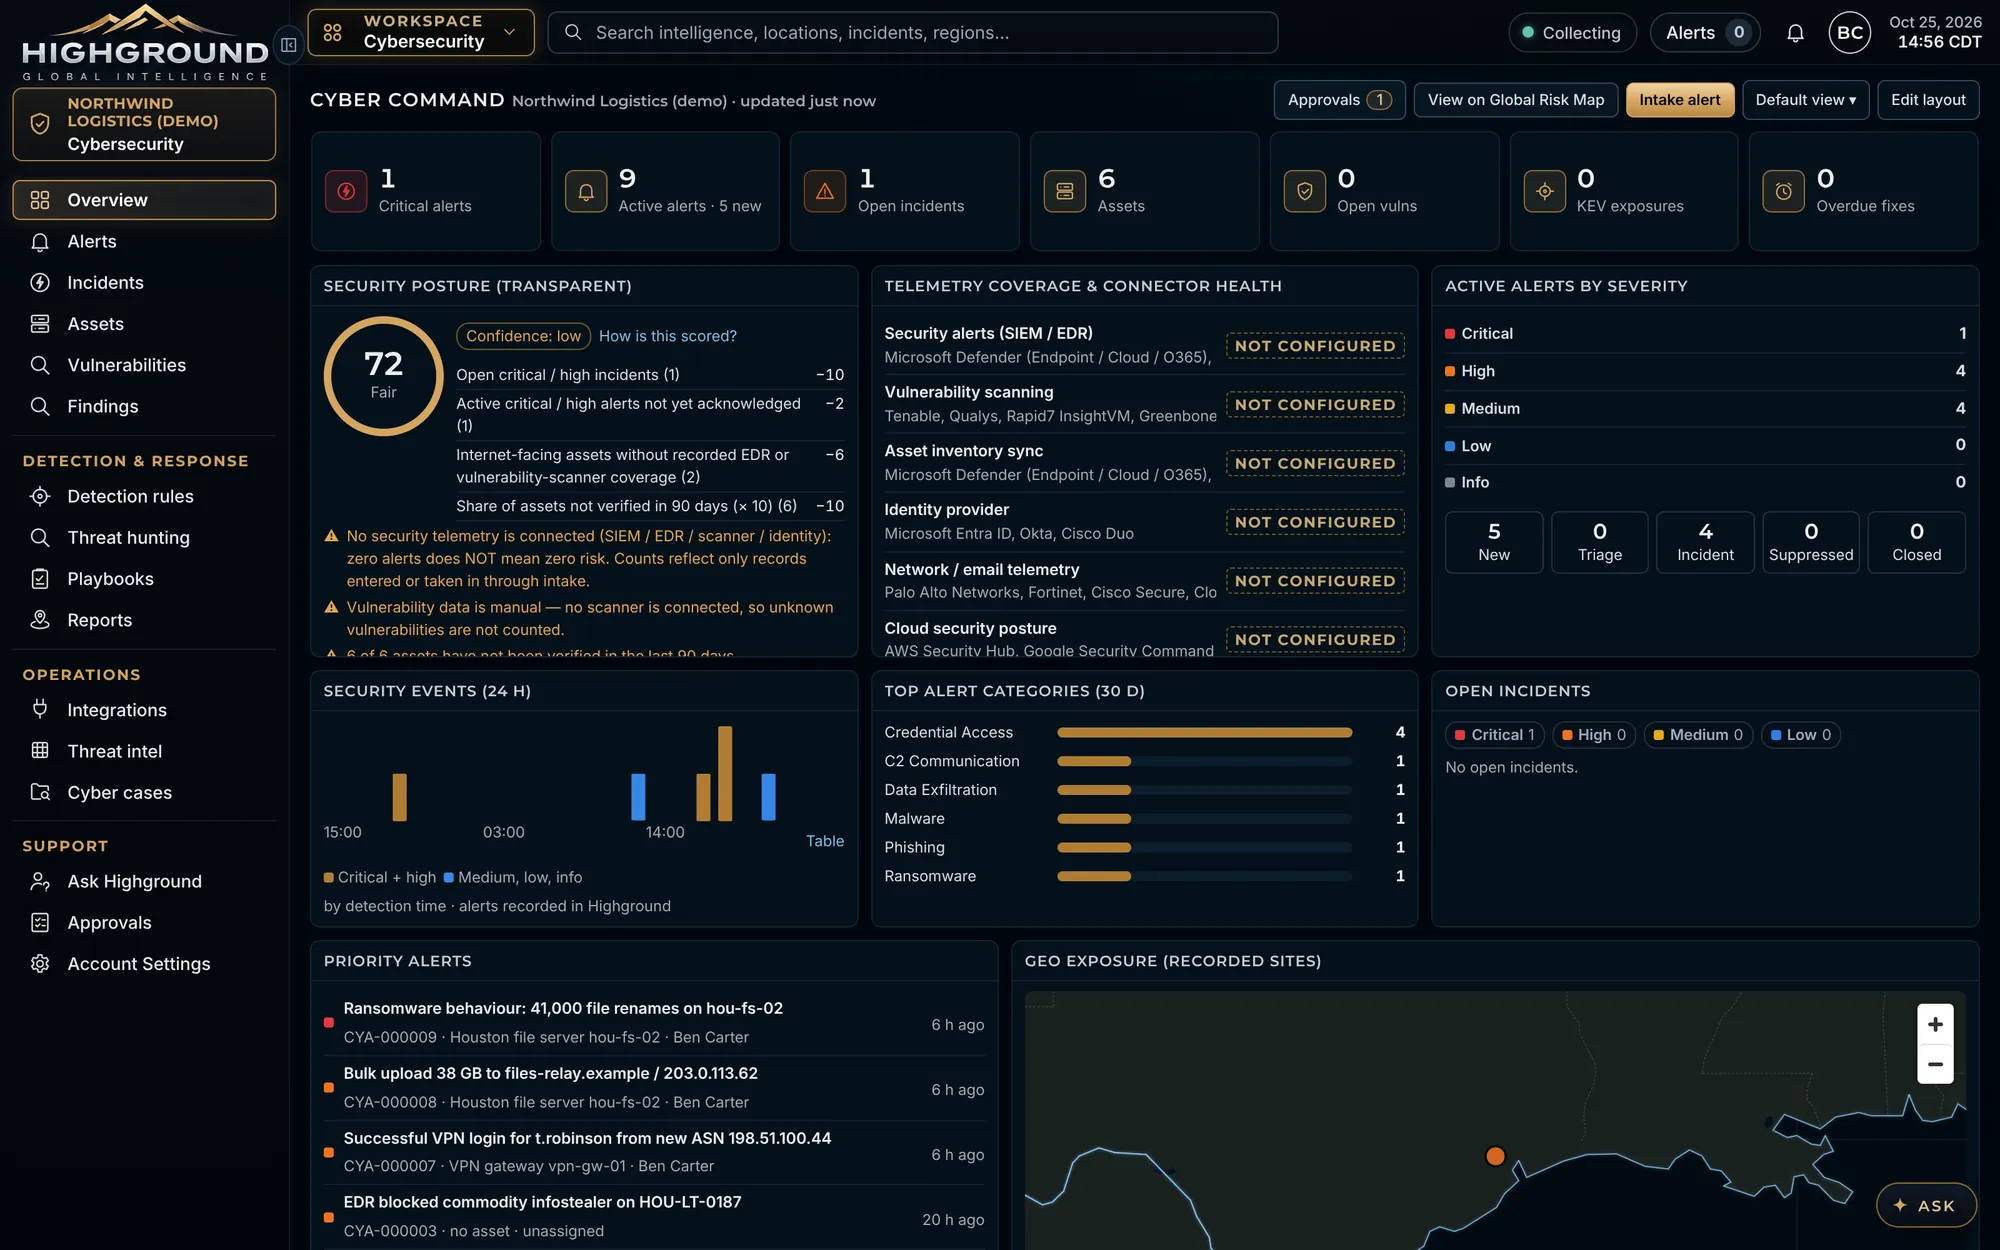Click the Open vulns shield icon
This screenshot has height=1250, width=2000.
click(1305, 191)
